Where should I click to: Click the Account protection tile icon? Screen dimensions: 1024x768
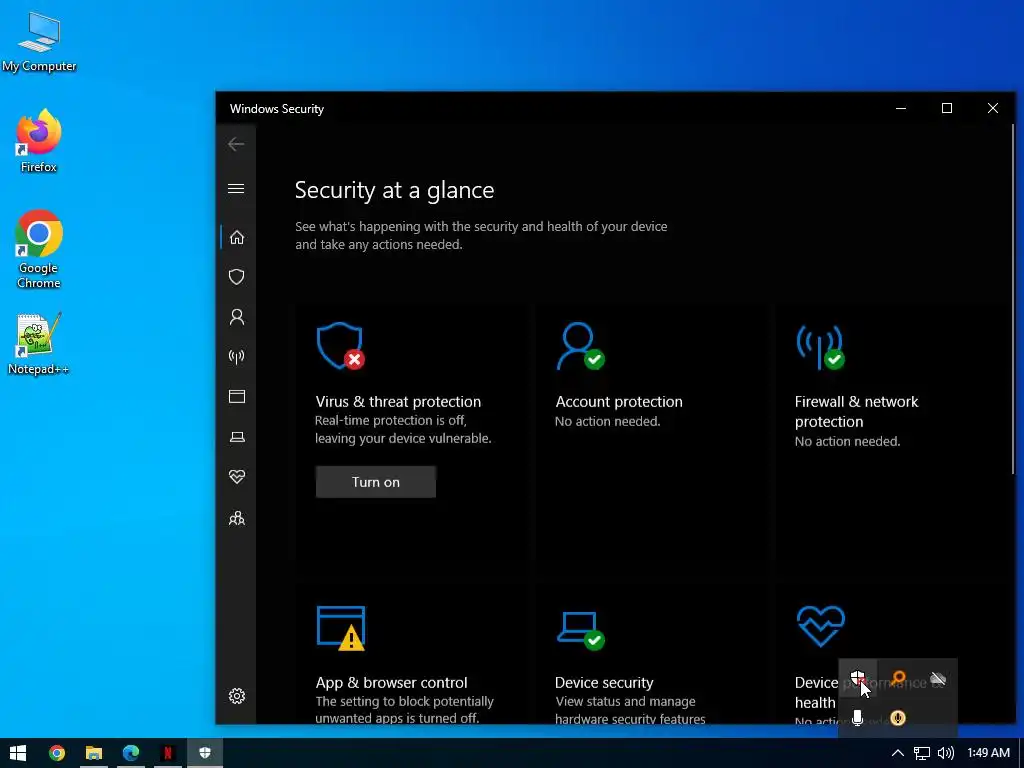pyautogui.click(x=580, y=346)
